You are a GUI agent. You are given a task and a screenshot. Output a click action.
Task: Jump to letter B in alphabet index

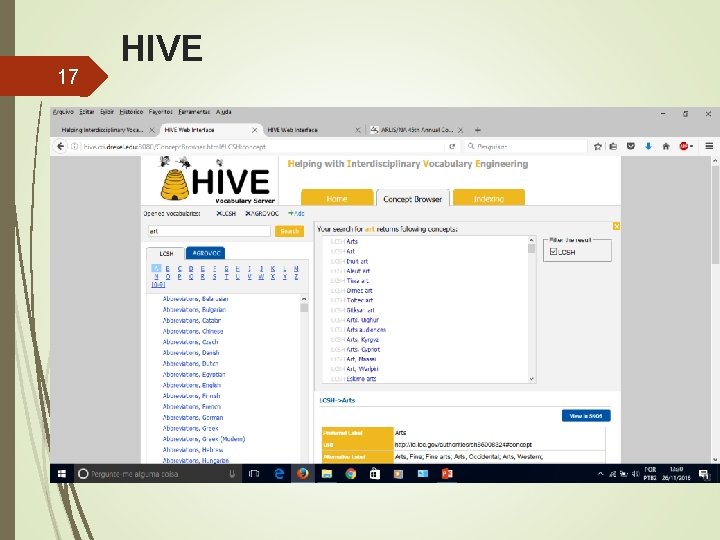click(x=168, y=268)
